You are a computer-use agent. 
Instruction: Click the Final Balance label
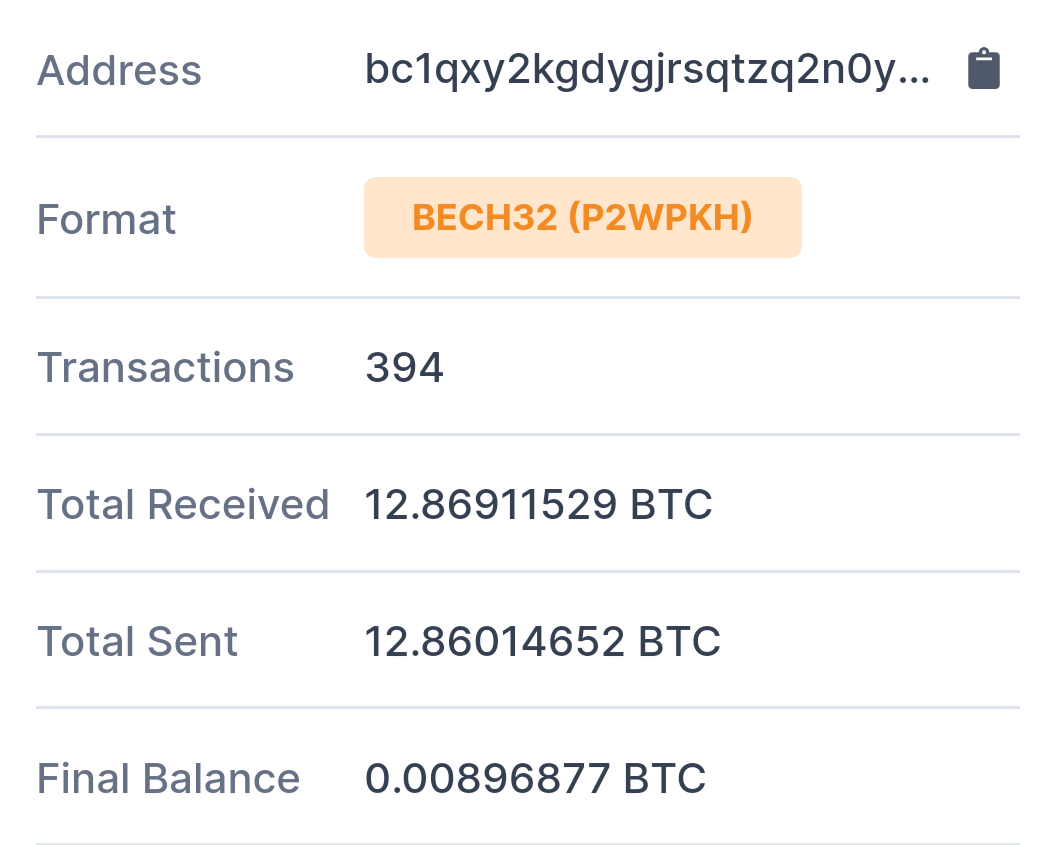[168, 778]
